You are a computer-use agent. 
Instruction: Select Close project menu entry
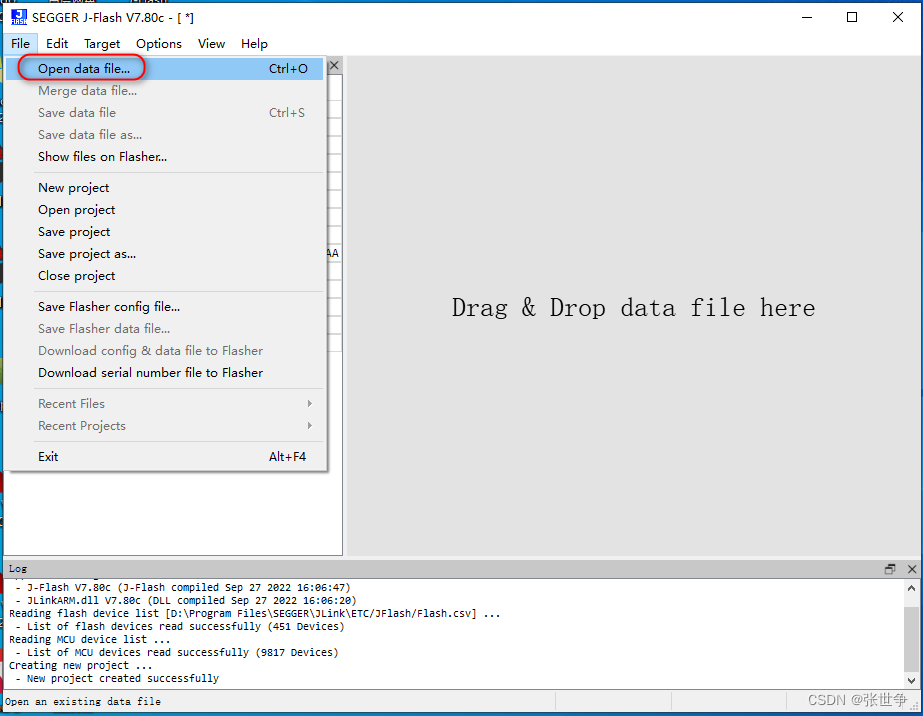(x=165, y=276)
